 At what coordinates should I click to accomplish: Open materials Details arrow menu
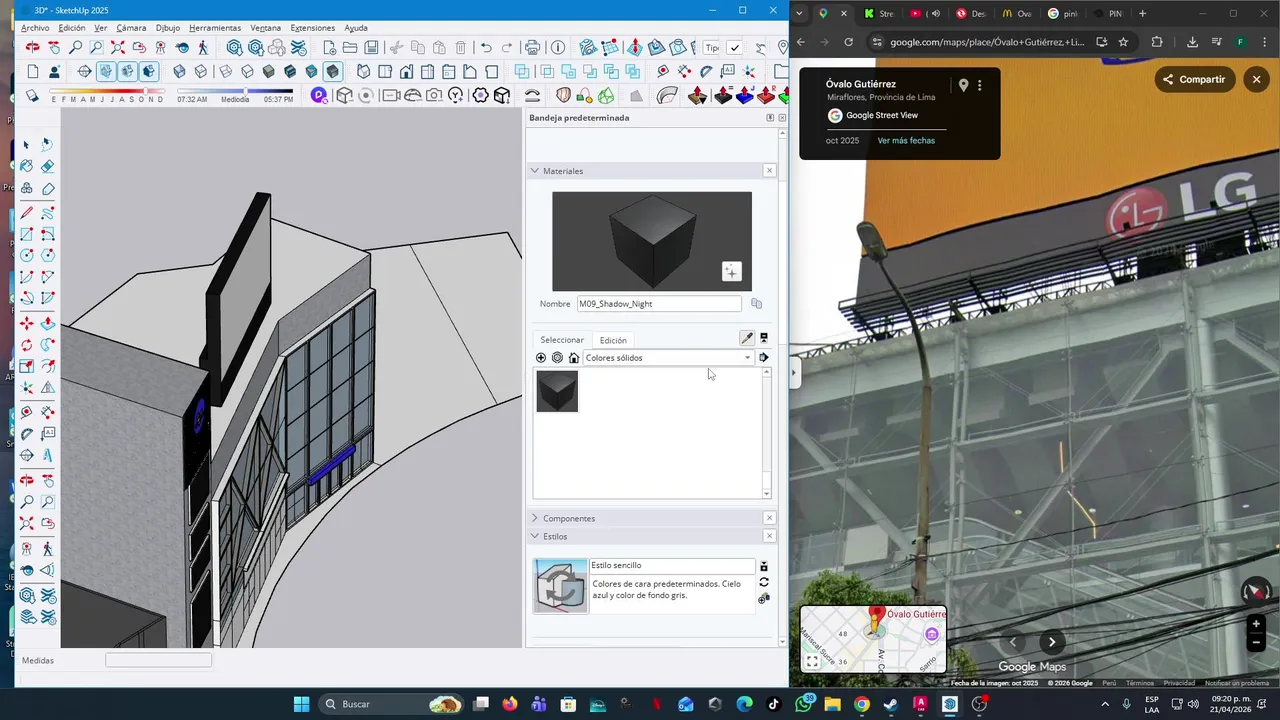(x=764, y=357)
